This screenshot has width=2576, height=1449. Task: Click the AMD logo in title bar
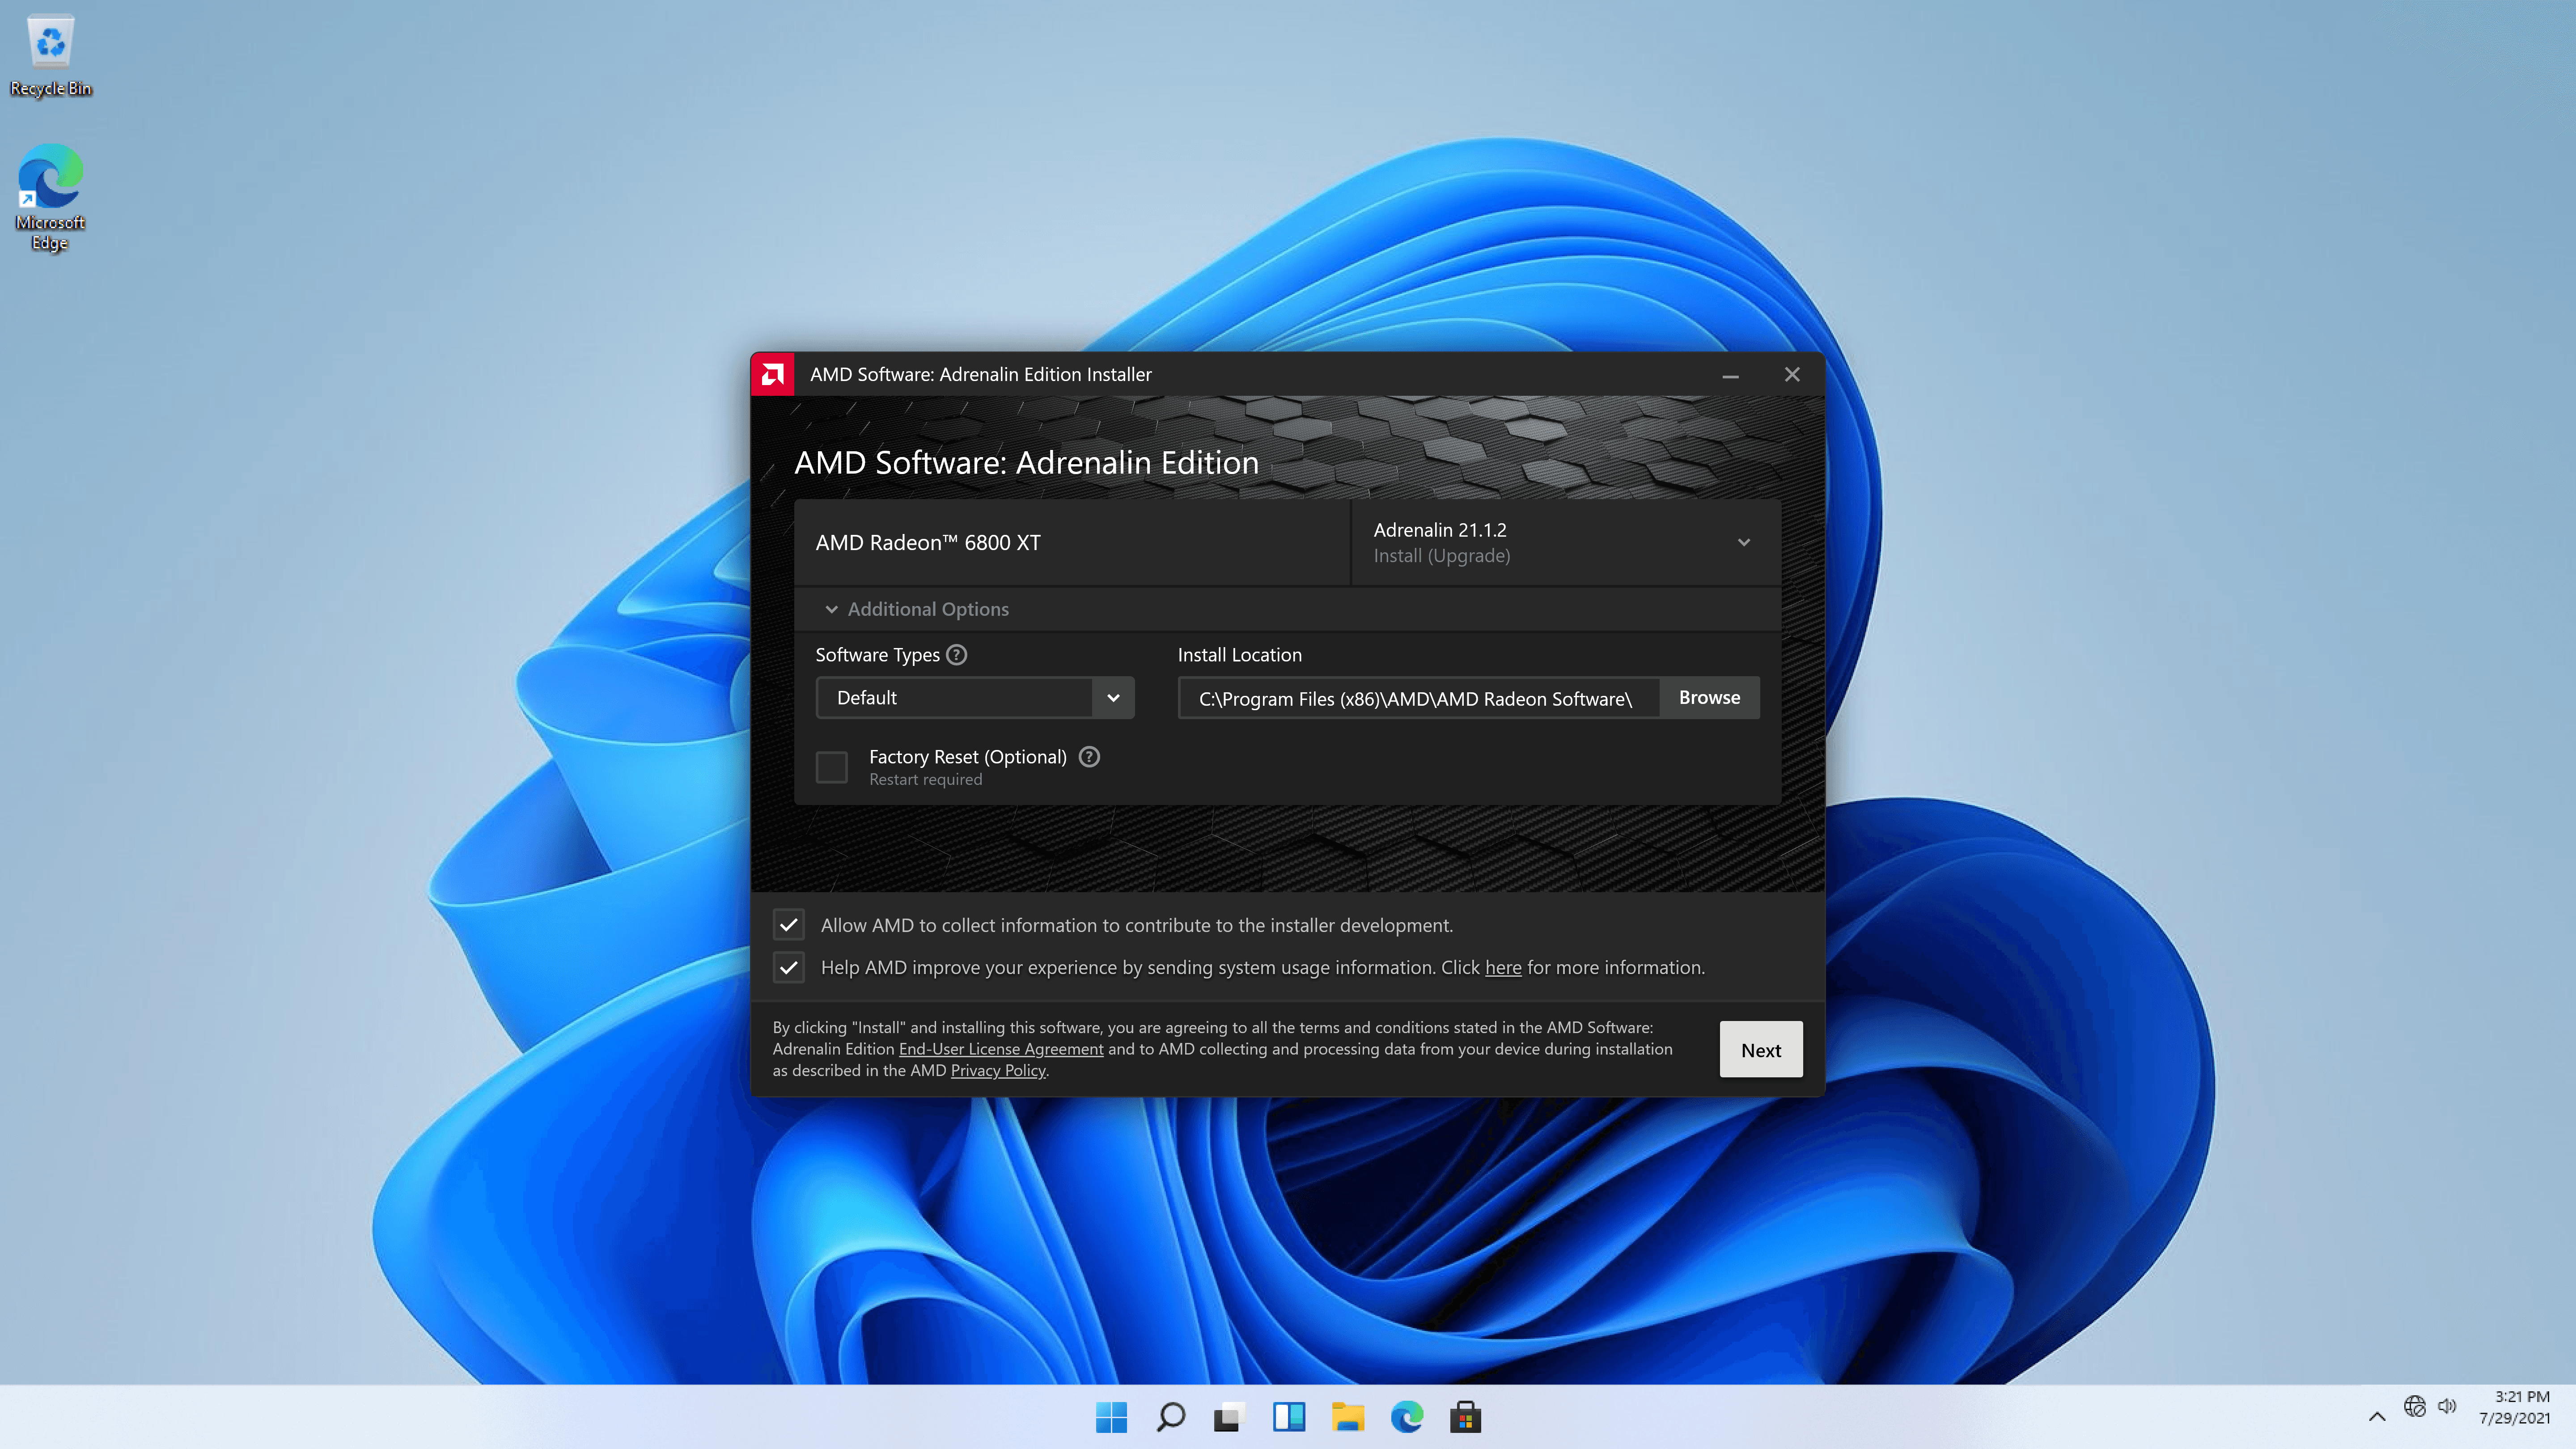pyautogui.click(x=772, y=374)
